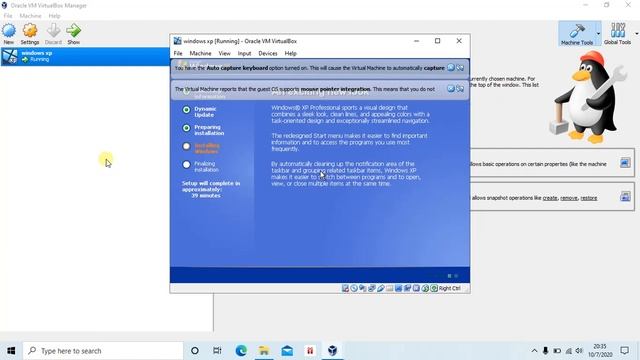Click the taskbar clock showing 20:35
The image size is (640, 360).
point(600,351)
